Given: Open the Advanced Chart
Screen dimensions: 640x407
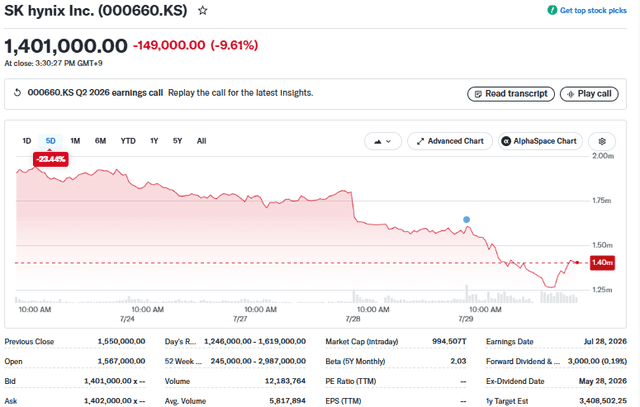Looking at the screenshot, I should (x=450, y=141).
